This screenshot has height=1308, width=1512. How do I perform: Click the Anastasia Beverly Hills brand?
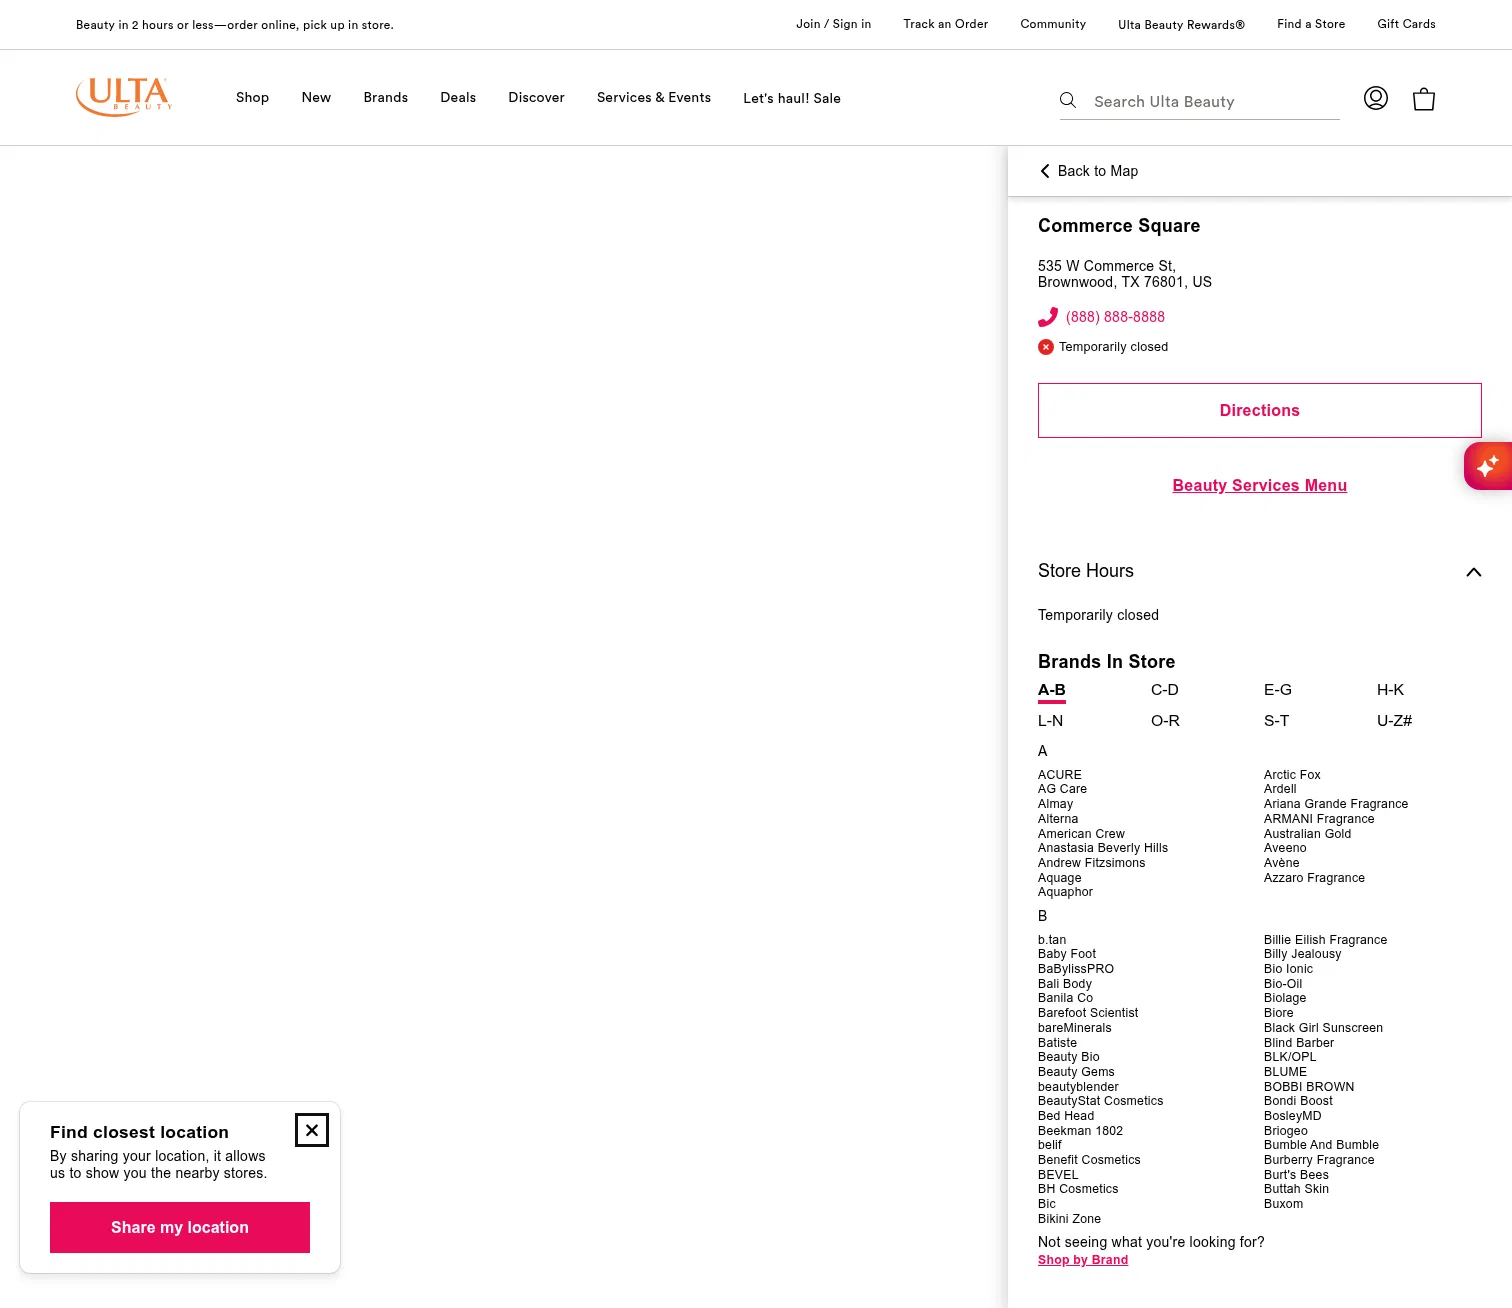click(1103, 848)
